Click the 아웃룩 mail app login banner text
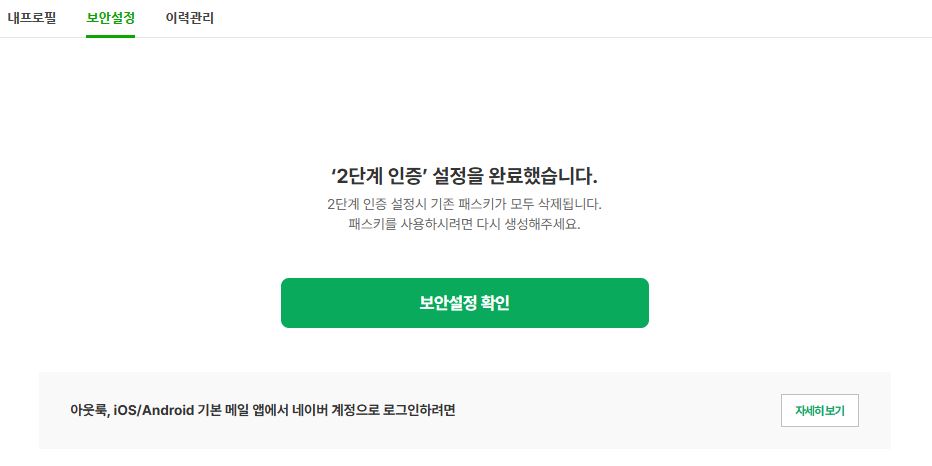 pos(269,410)
